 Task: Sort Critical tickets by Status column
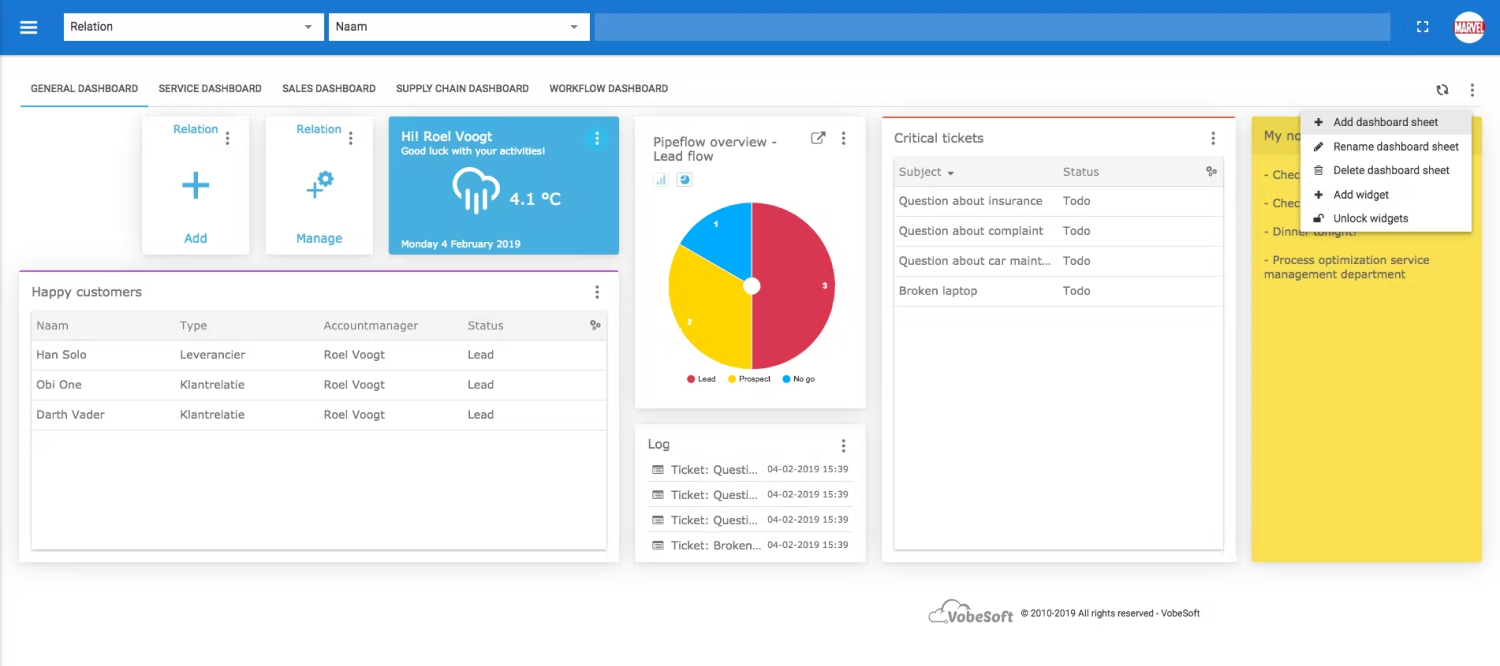[1080, 172]
